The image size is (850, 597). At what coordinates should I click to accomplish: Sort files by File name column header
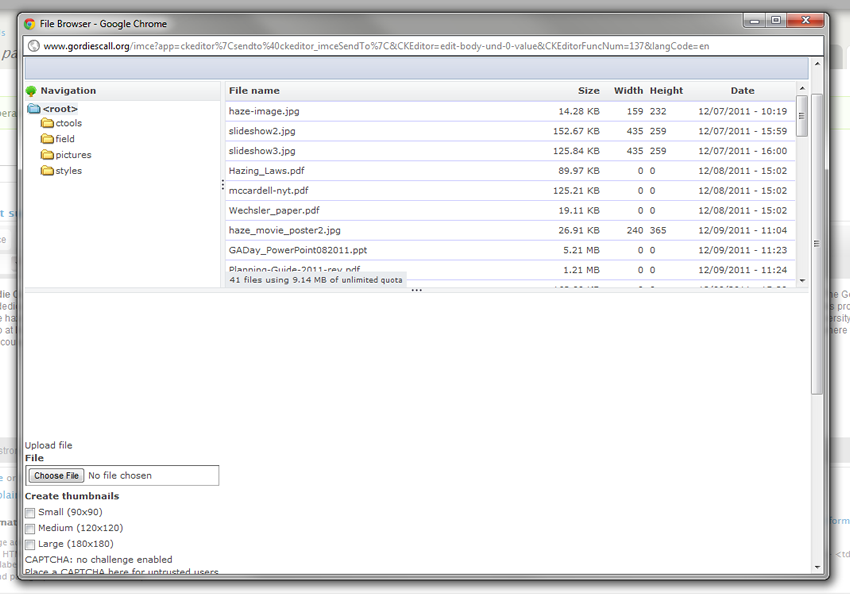[254, 91]
